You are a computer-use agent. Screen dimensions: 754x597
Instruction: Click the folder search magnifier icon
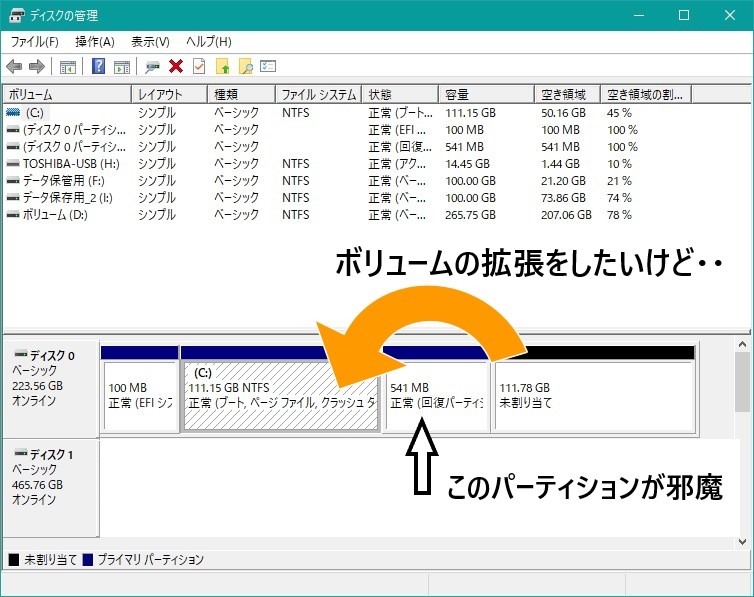click(246, 66)
